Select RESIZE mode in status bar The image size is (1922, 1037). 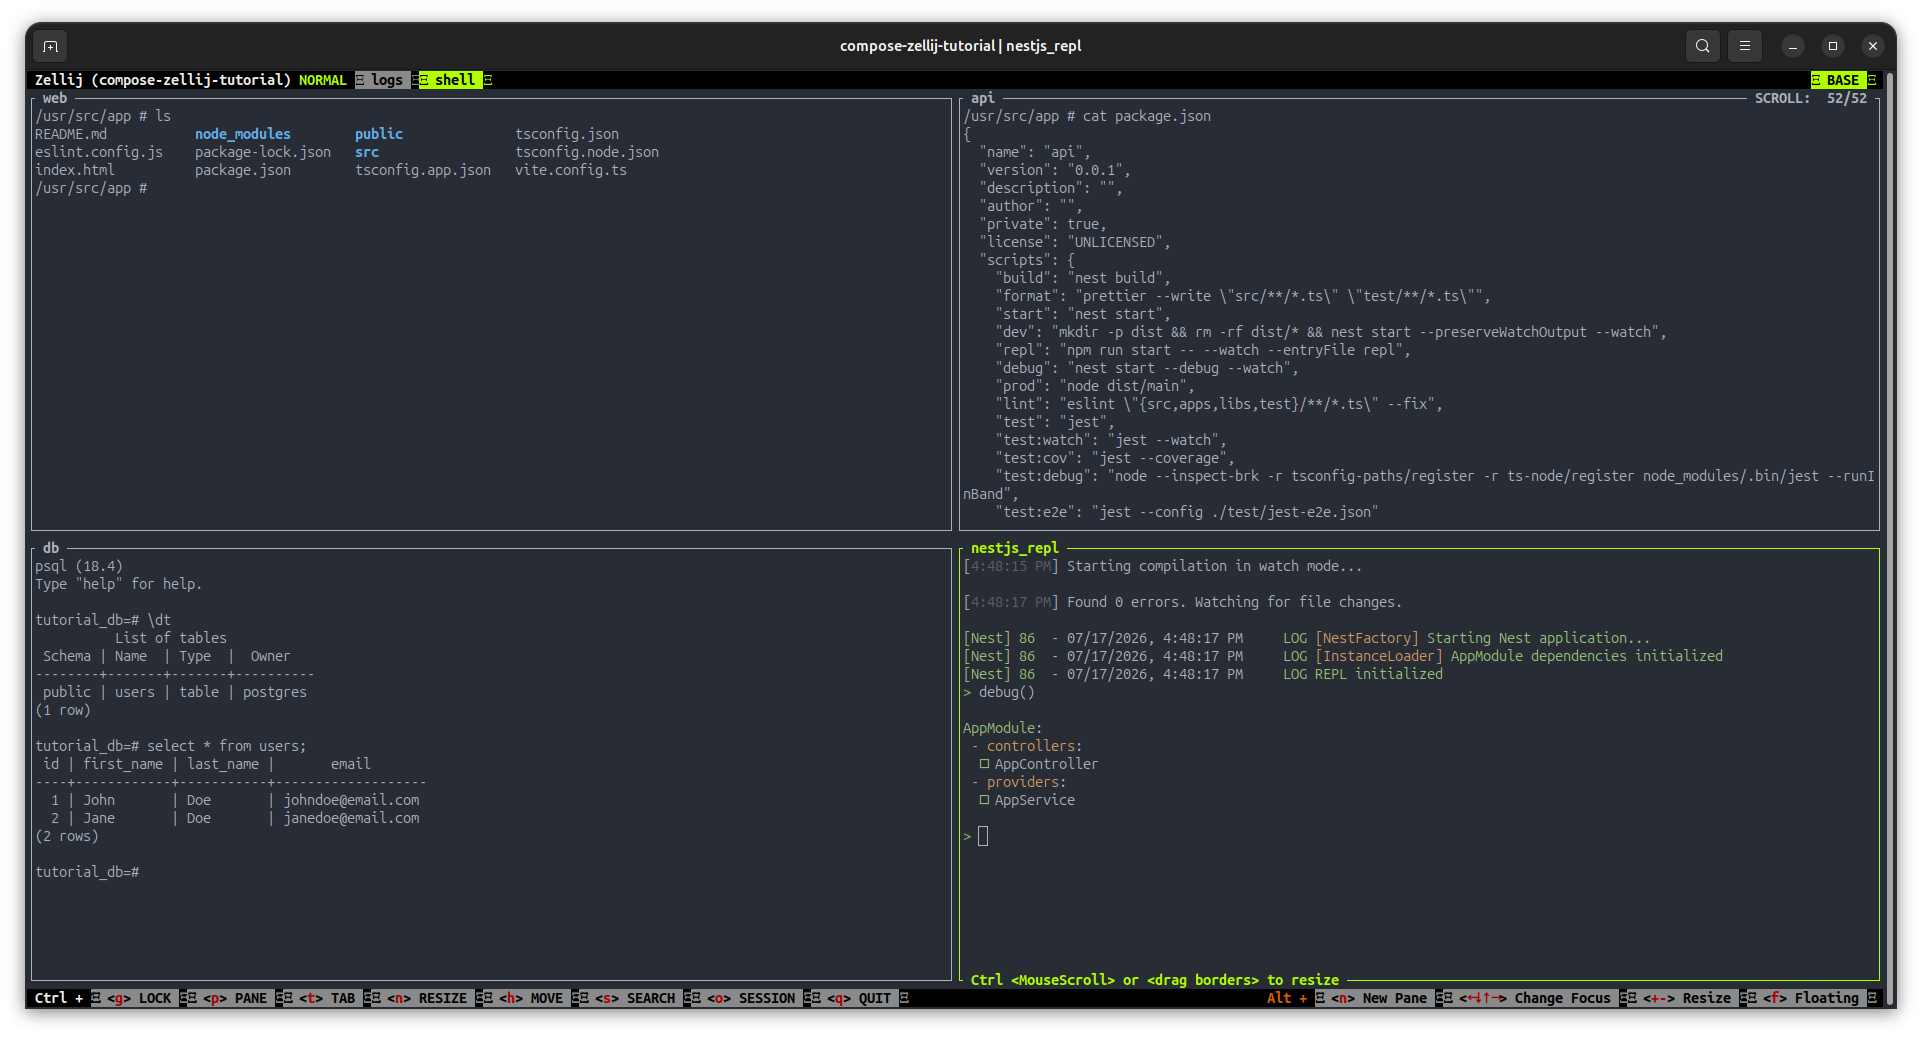[x=428, y=998]
